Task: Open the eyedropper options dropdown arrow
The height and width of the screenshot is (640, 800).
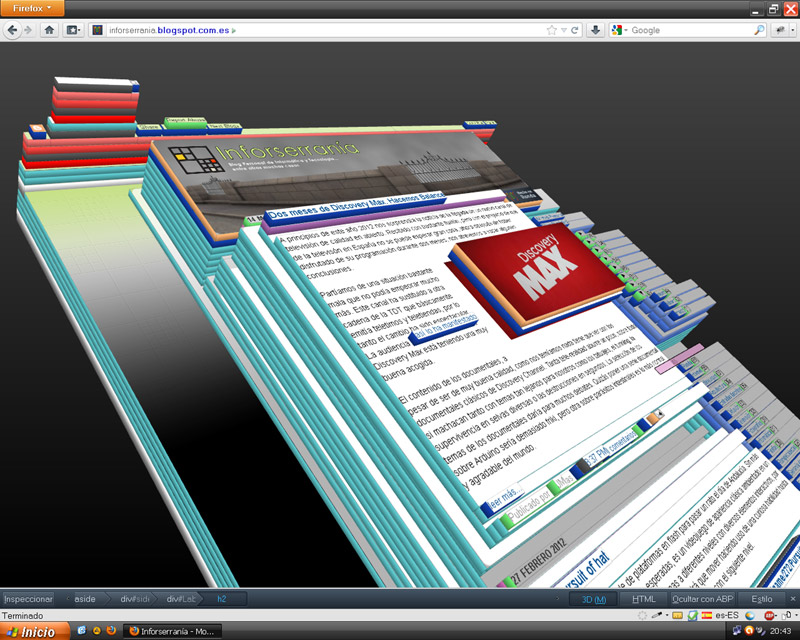Action: (666, 616)
